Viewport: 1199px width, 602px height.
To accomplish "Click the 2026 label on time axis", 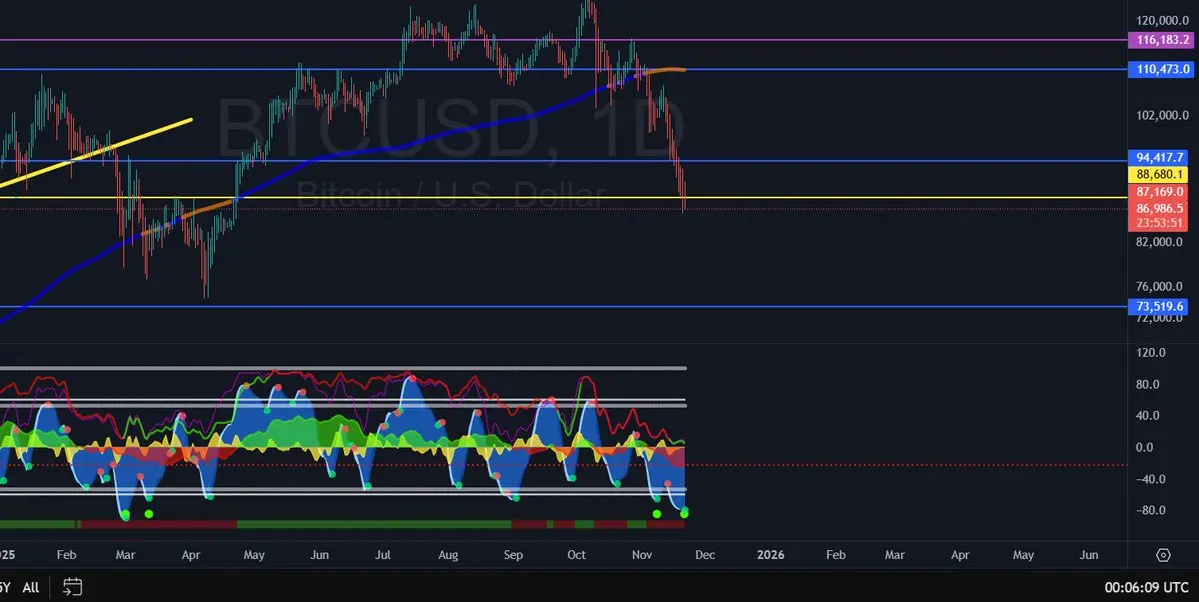I will click(770, 555).
